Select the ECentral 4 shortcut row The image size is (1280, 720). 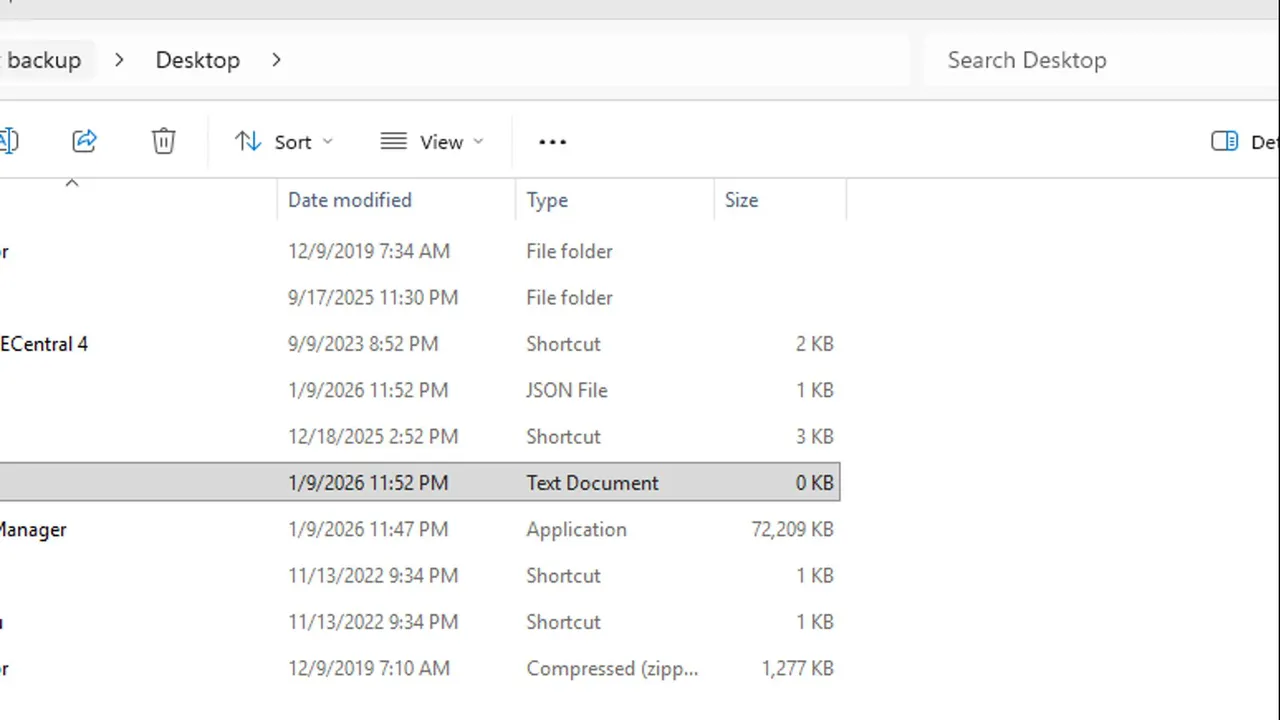pos(44,344)
